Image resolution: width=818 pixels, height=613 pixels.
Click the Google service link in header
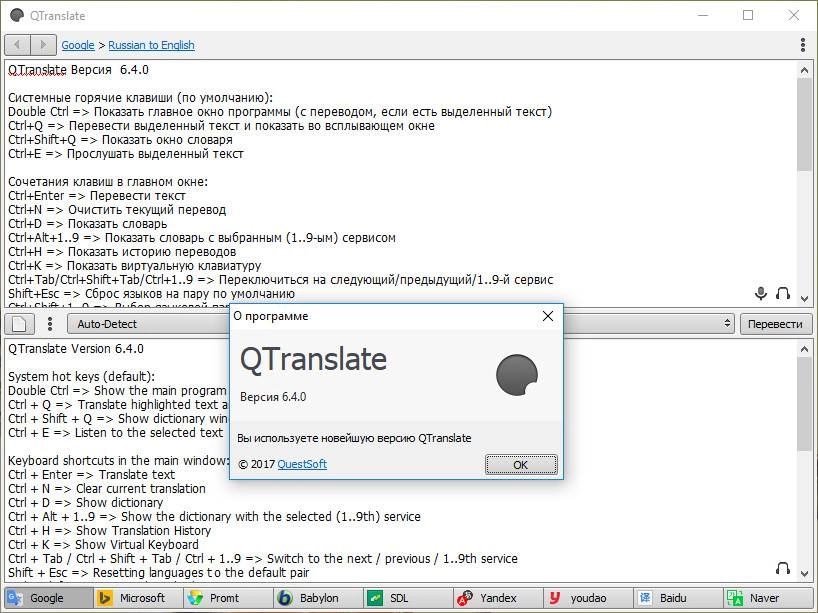[x=78, y=45]
